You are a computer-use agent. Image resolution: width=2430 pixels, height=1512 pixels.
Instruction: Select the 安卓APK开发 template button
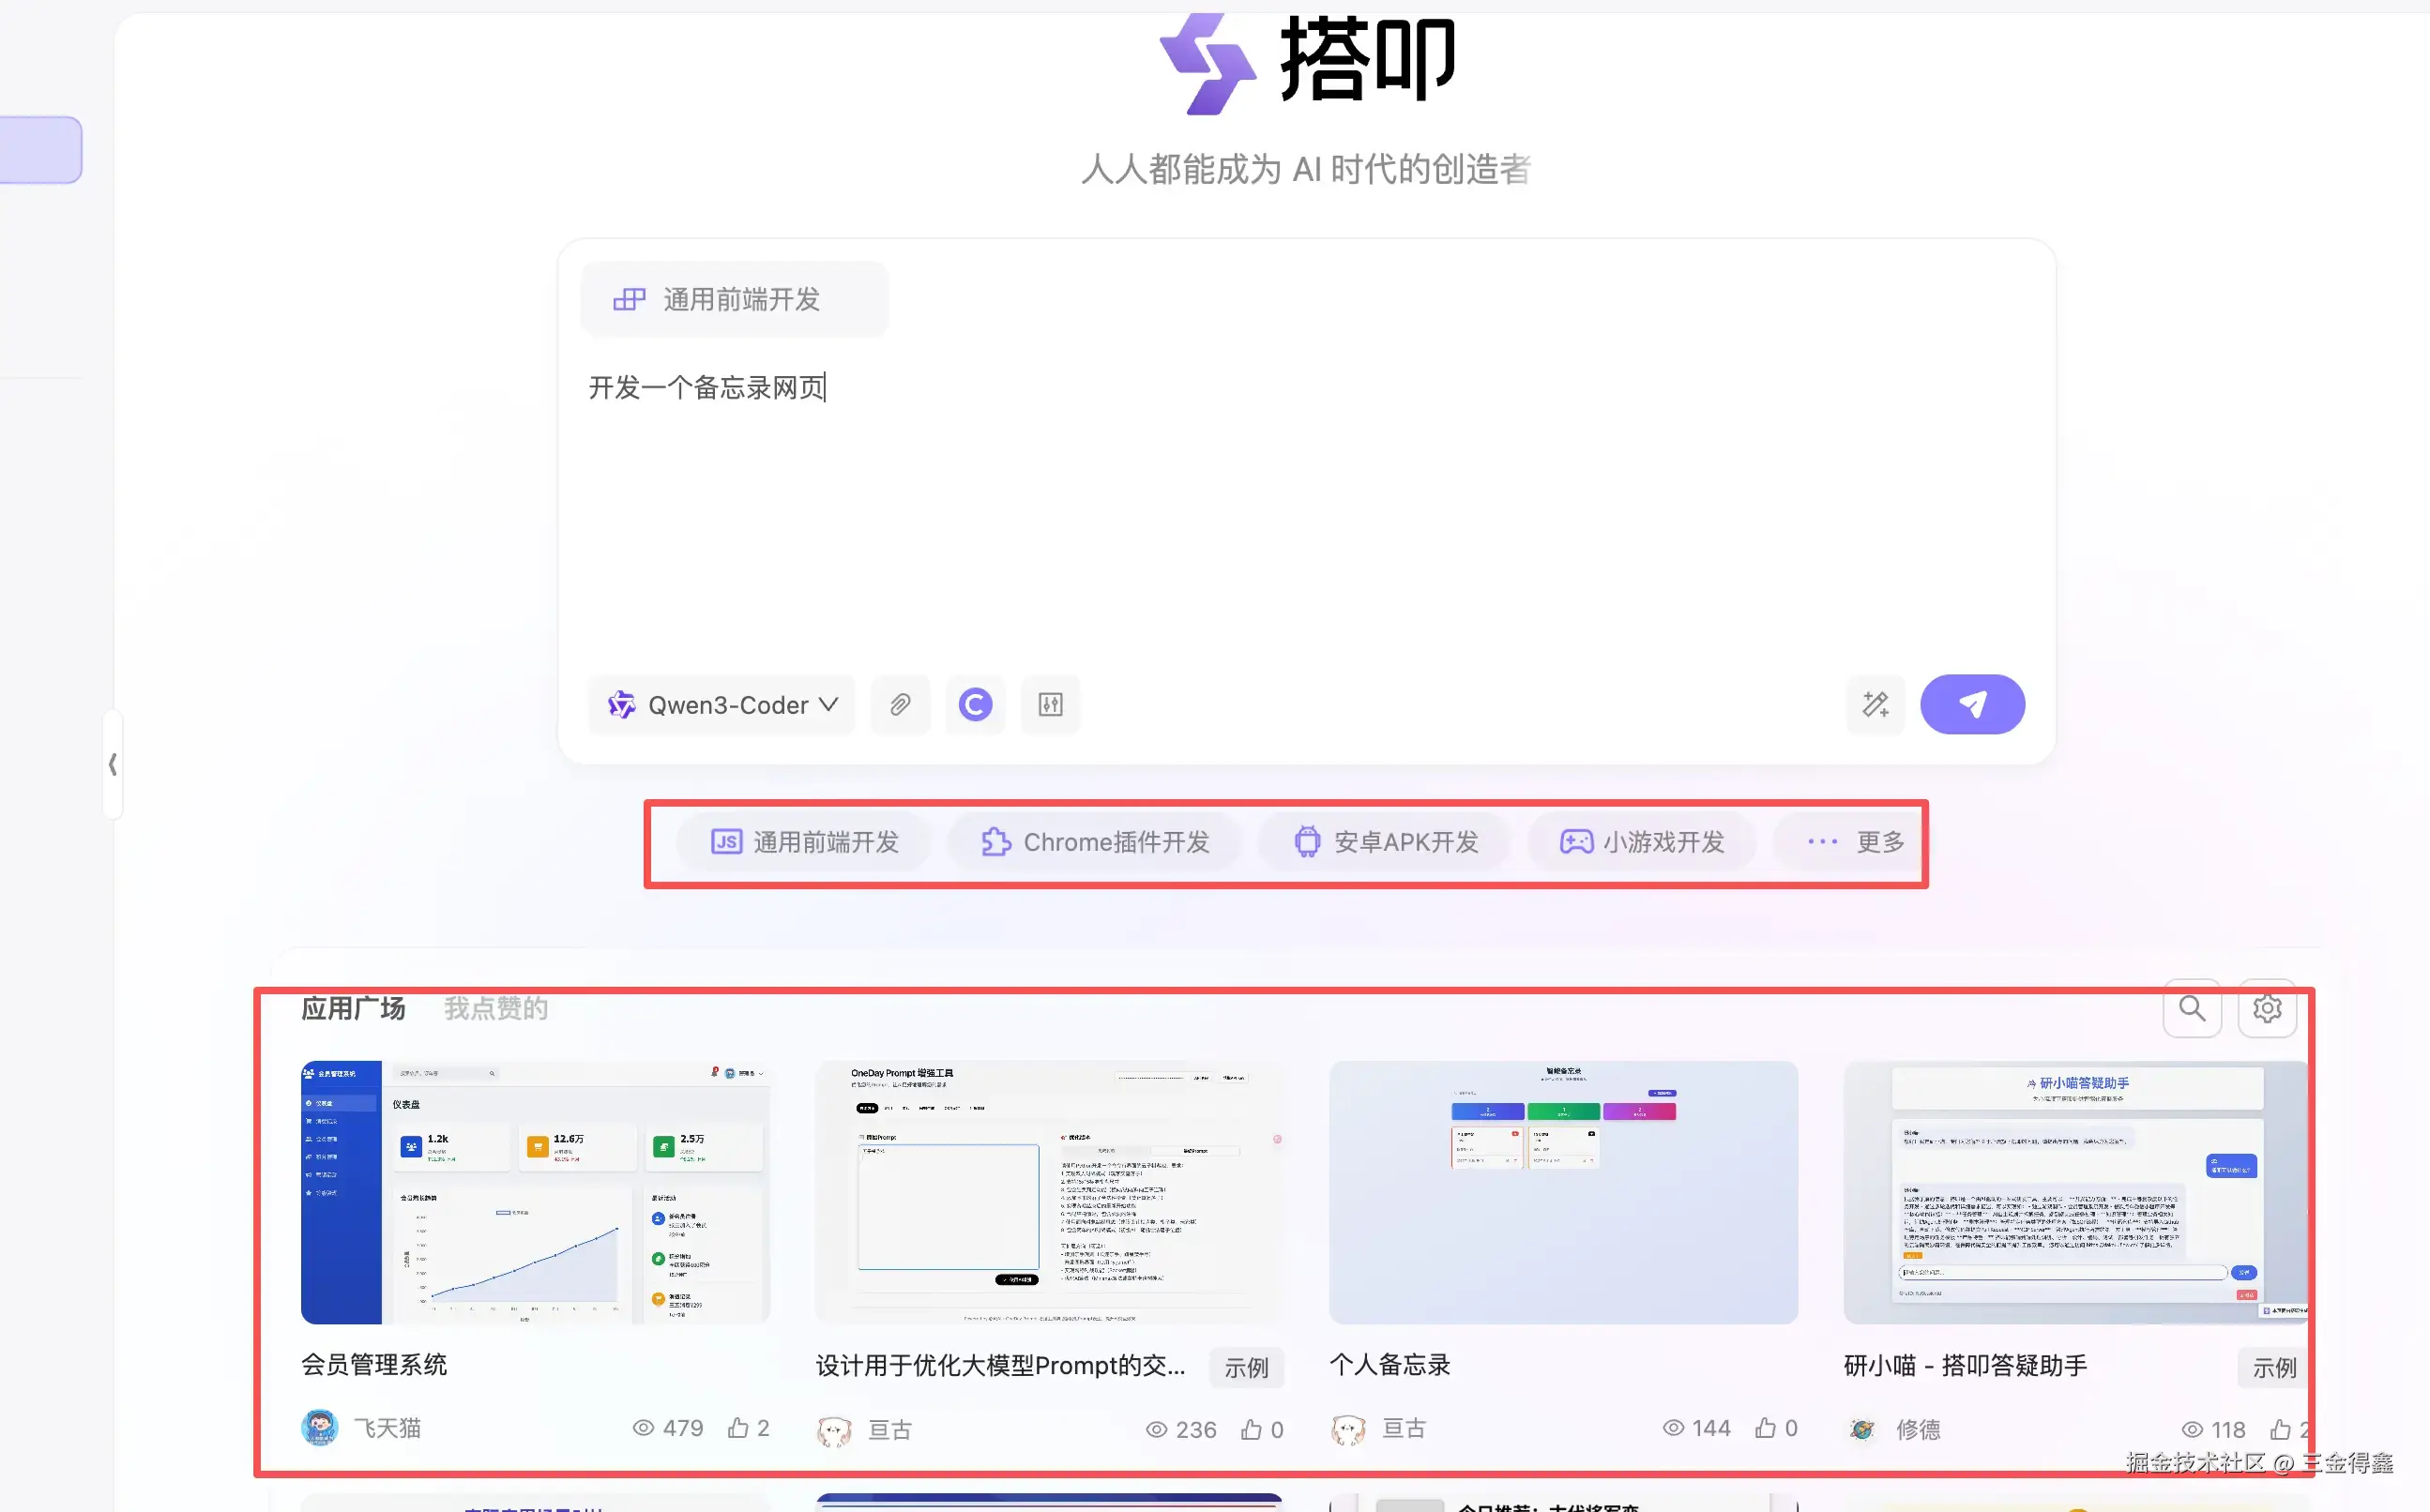(x=1385, y=842)
